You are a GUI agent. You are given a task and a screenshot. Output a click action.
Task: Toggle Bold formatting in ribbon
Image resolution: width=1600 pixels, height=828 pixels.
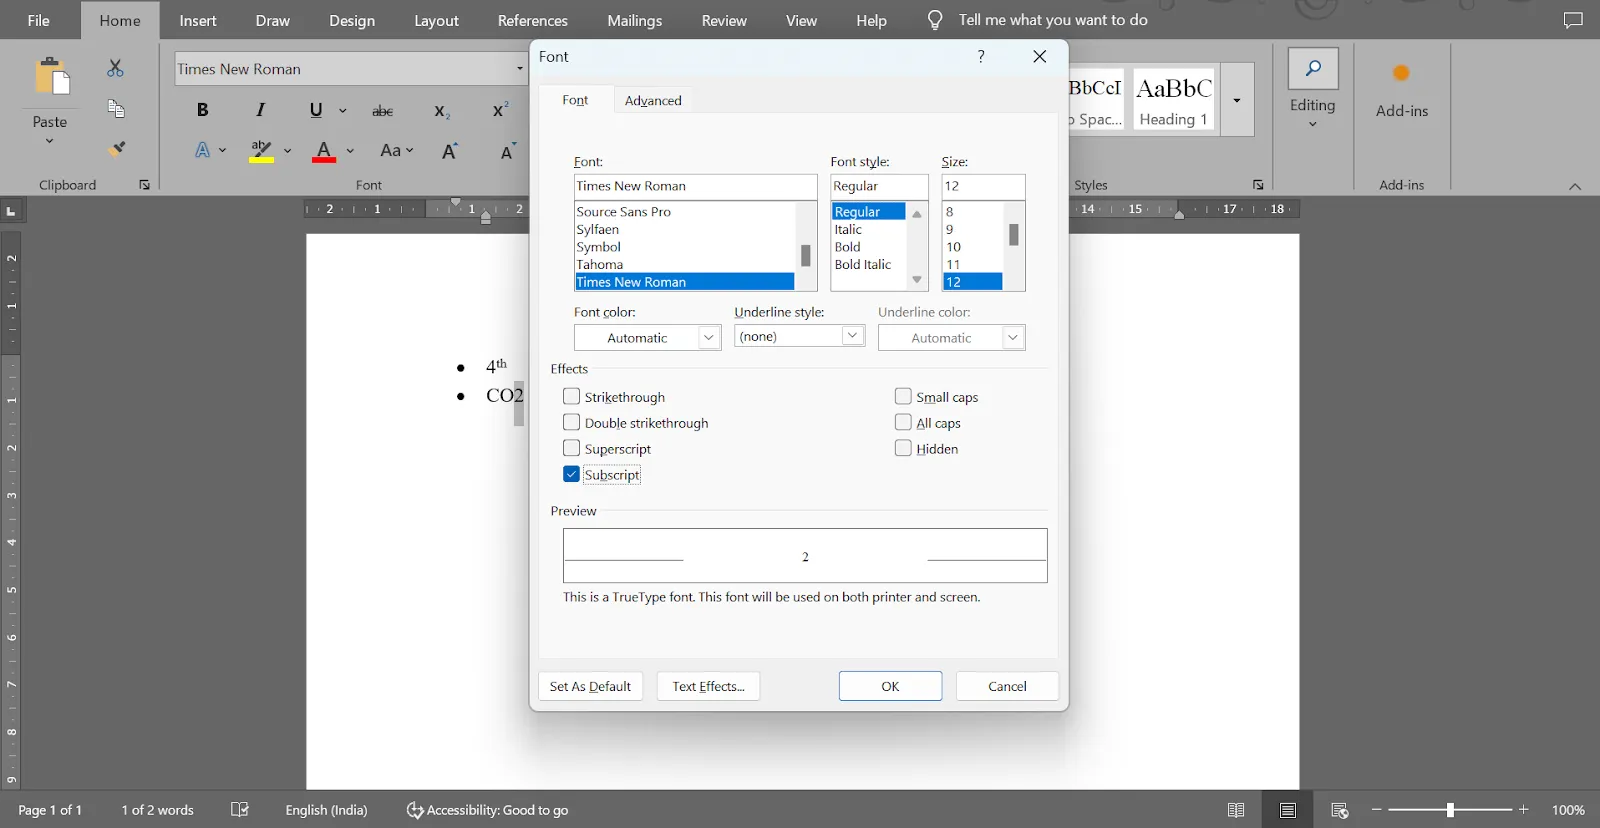[x=202, y=110]
